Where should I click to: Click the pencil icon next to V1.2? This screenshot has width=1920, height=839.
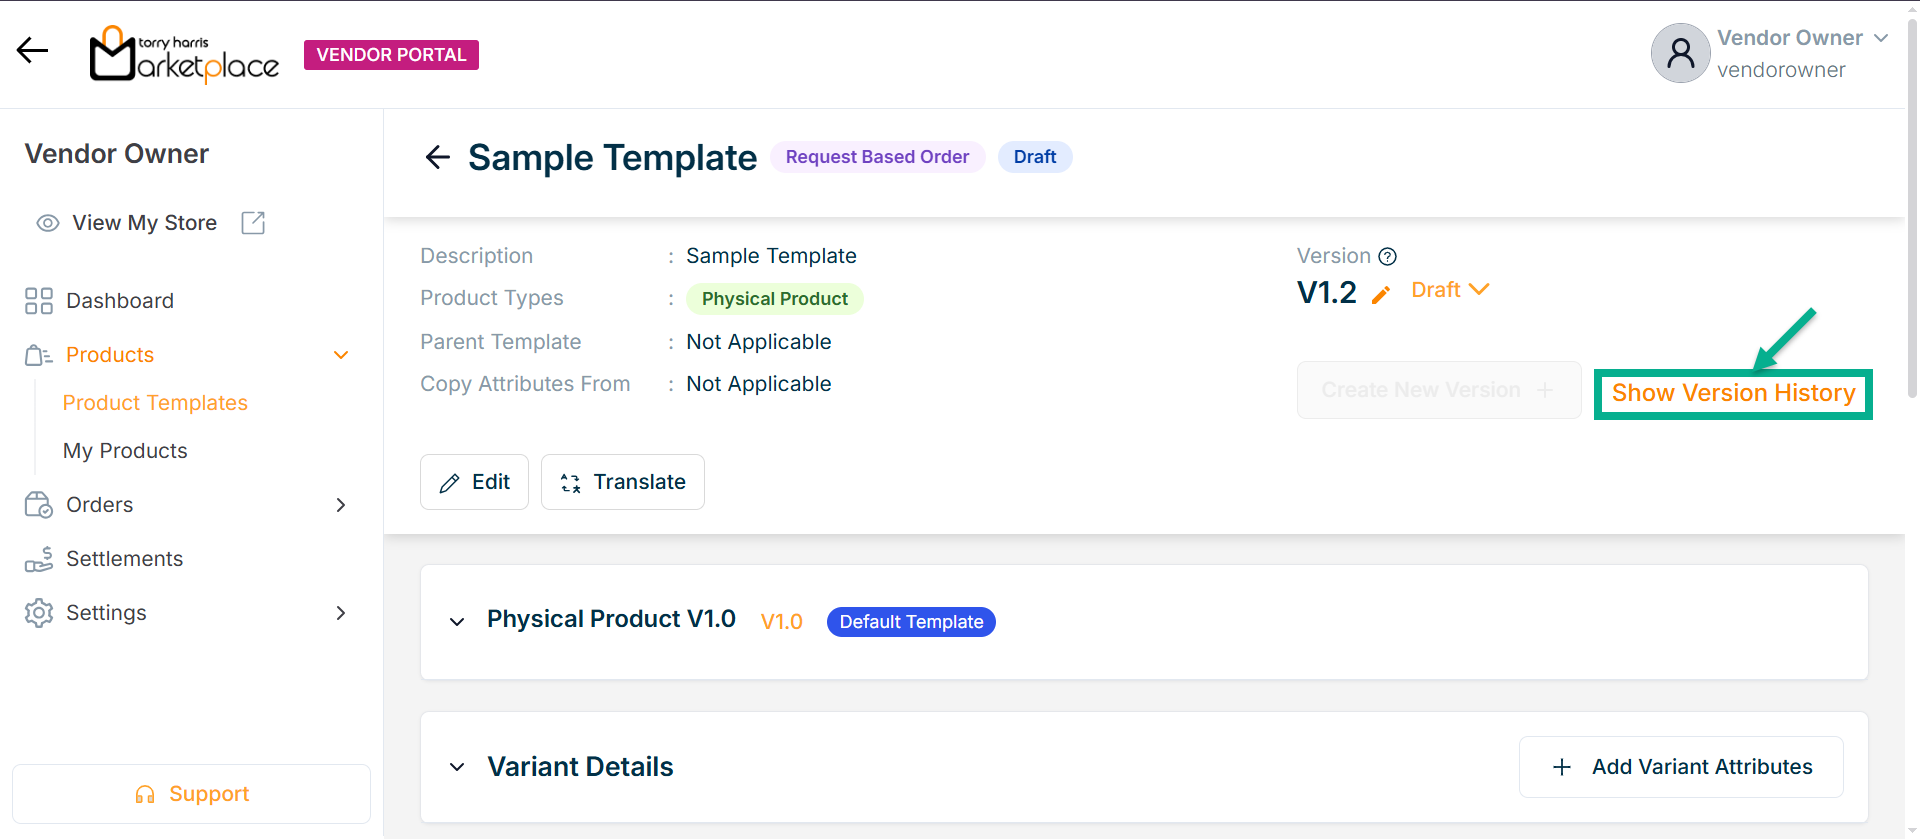click(1381, 294)
